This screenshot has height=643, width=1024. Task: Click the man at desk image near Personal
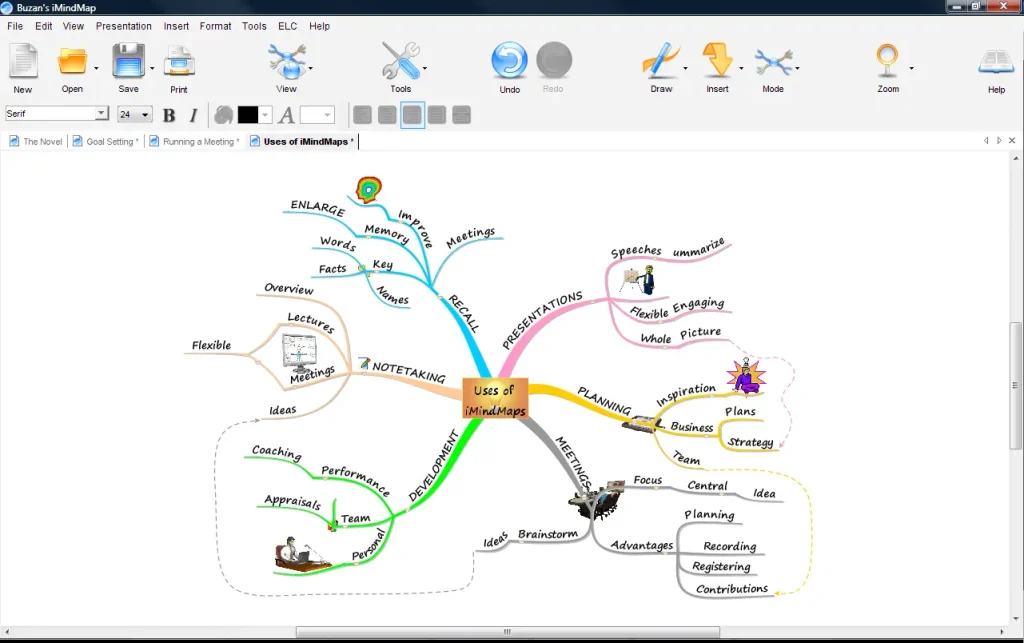click(x=302, y=555)
